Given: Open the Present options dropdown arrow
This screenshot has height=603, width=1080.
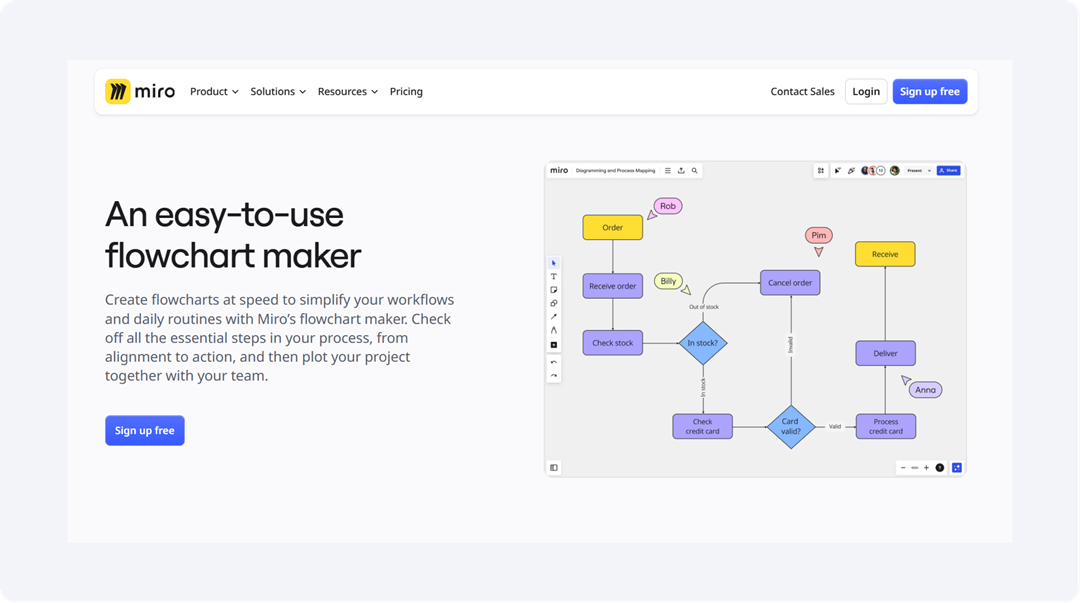Looking at the screenshot, I should pos(929,170).
